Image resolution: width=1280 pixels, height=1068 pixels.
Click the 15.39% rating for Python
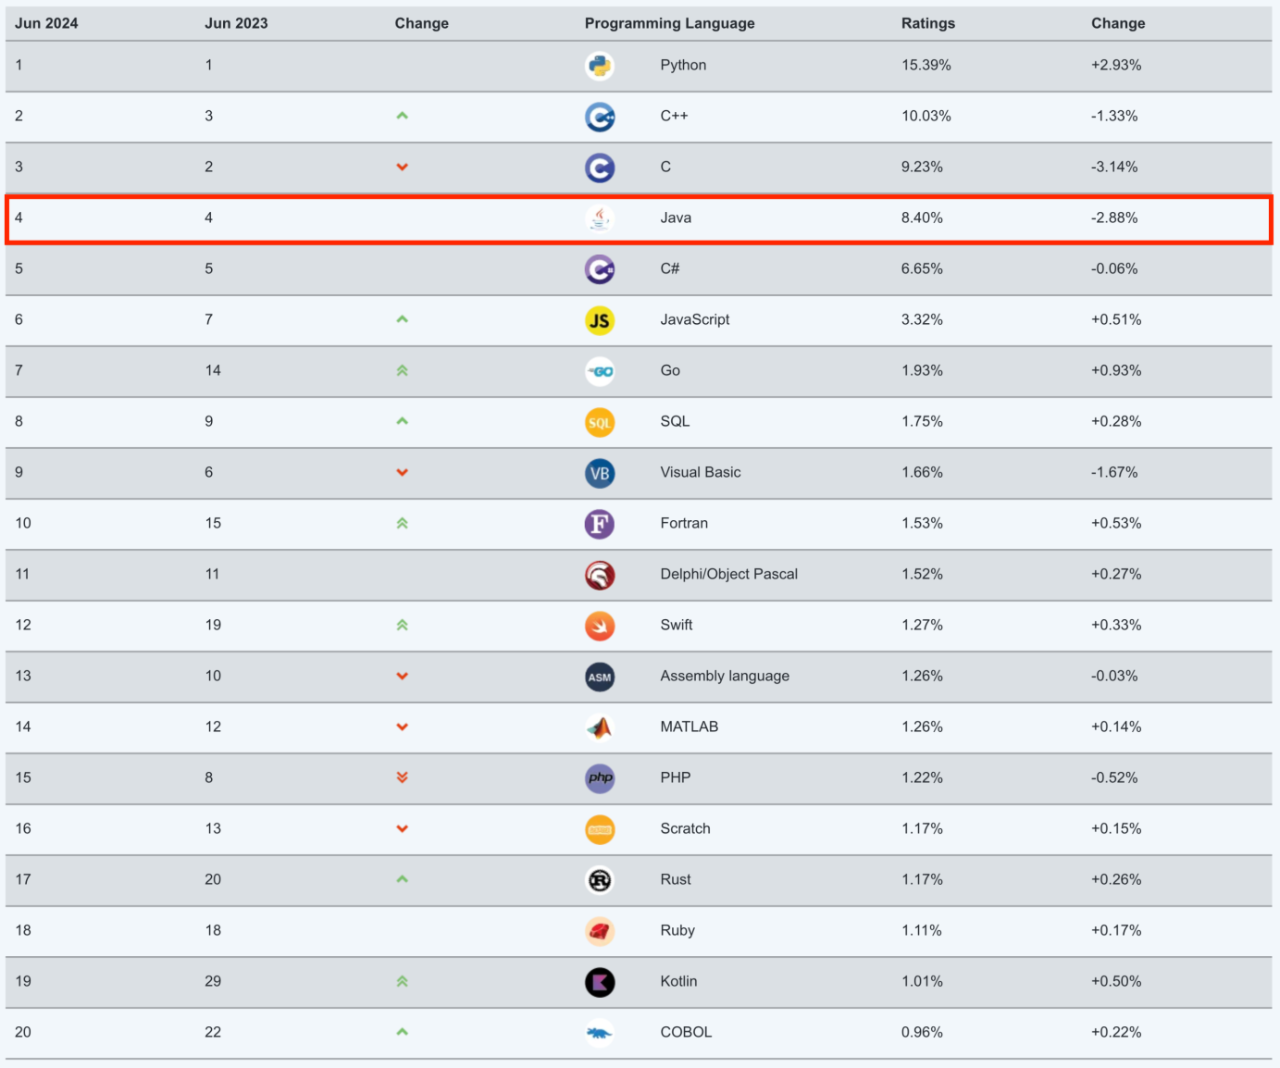pos(925,65)
